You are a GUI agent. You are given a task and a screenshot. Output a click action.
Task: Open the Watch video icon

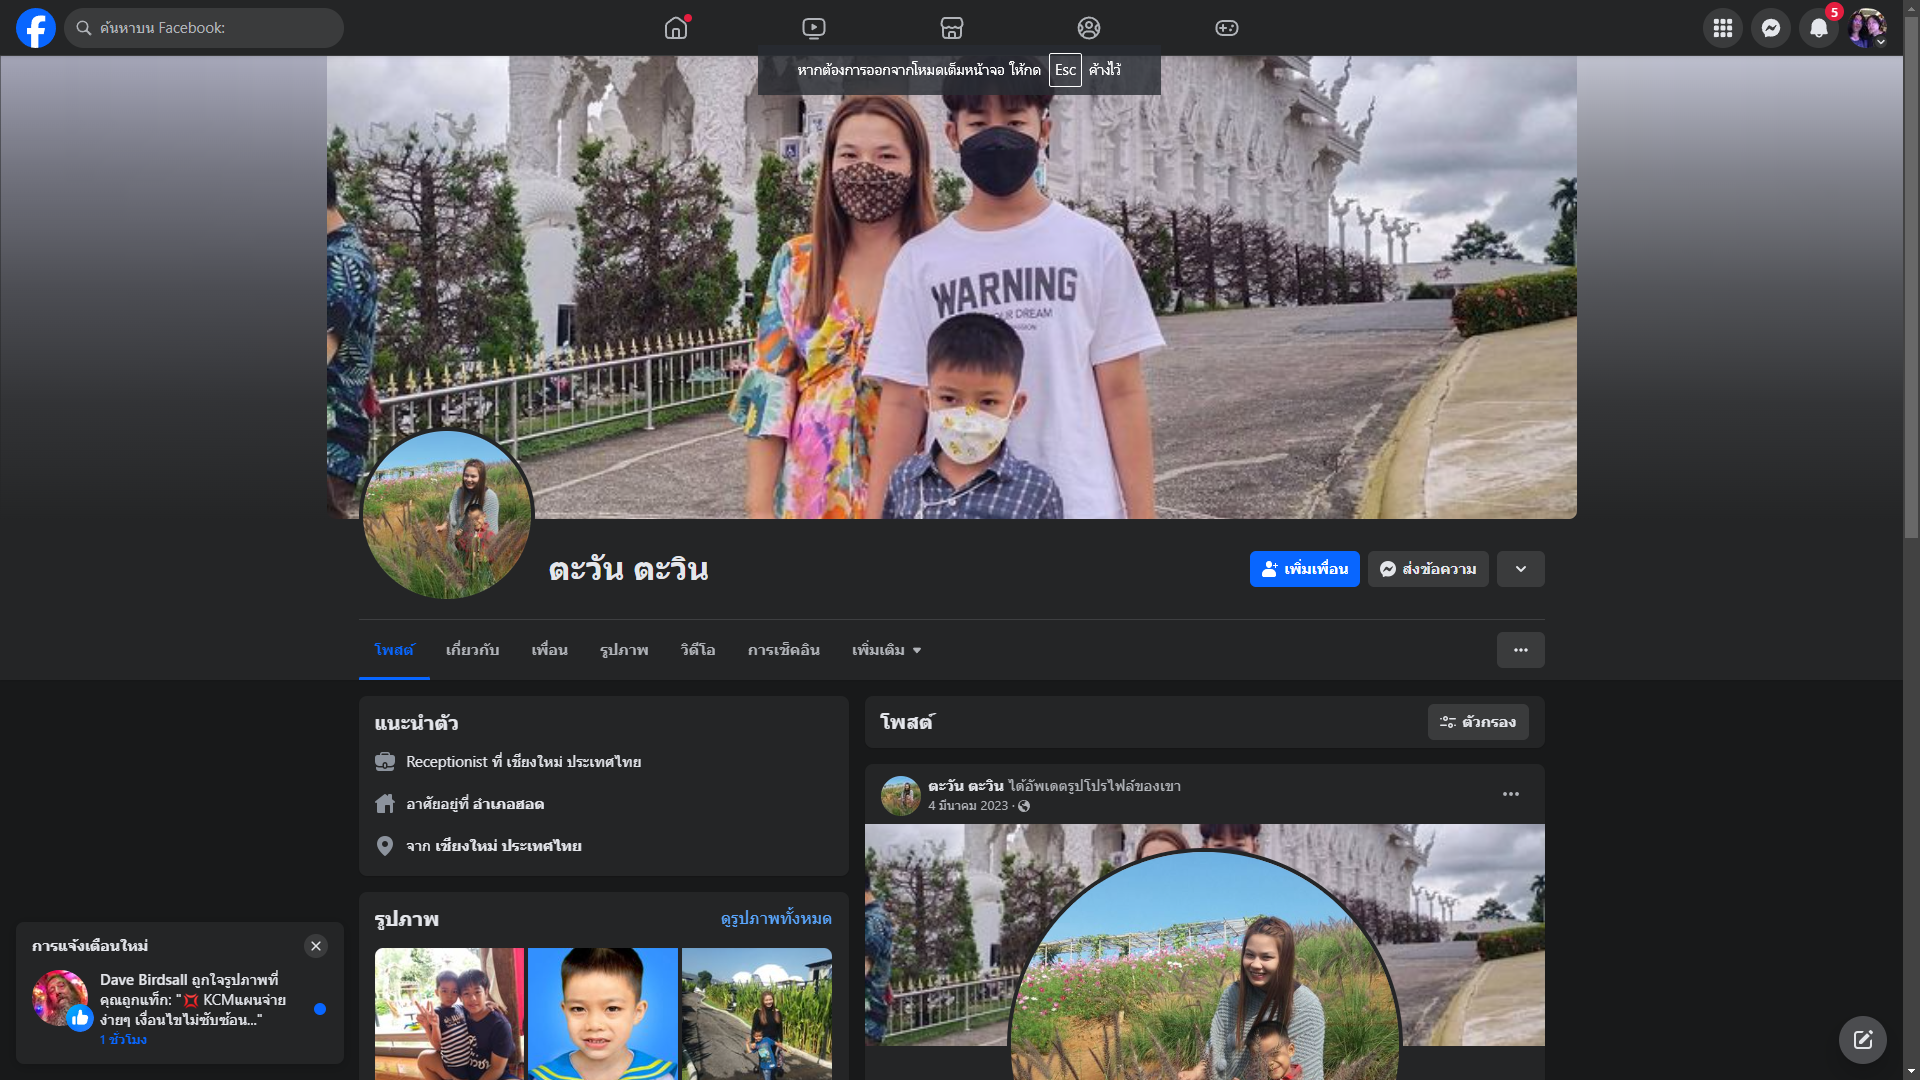coord(814,28)
